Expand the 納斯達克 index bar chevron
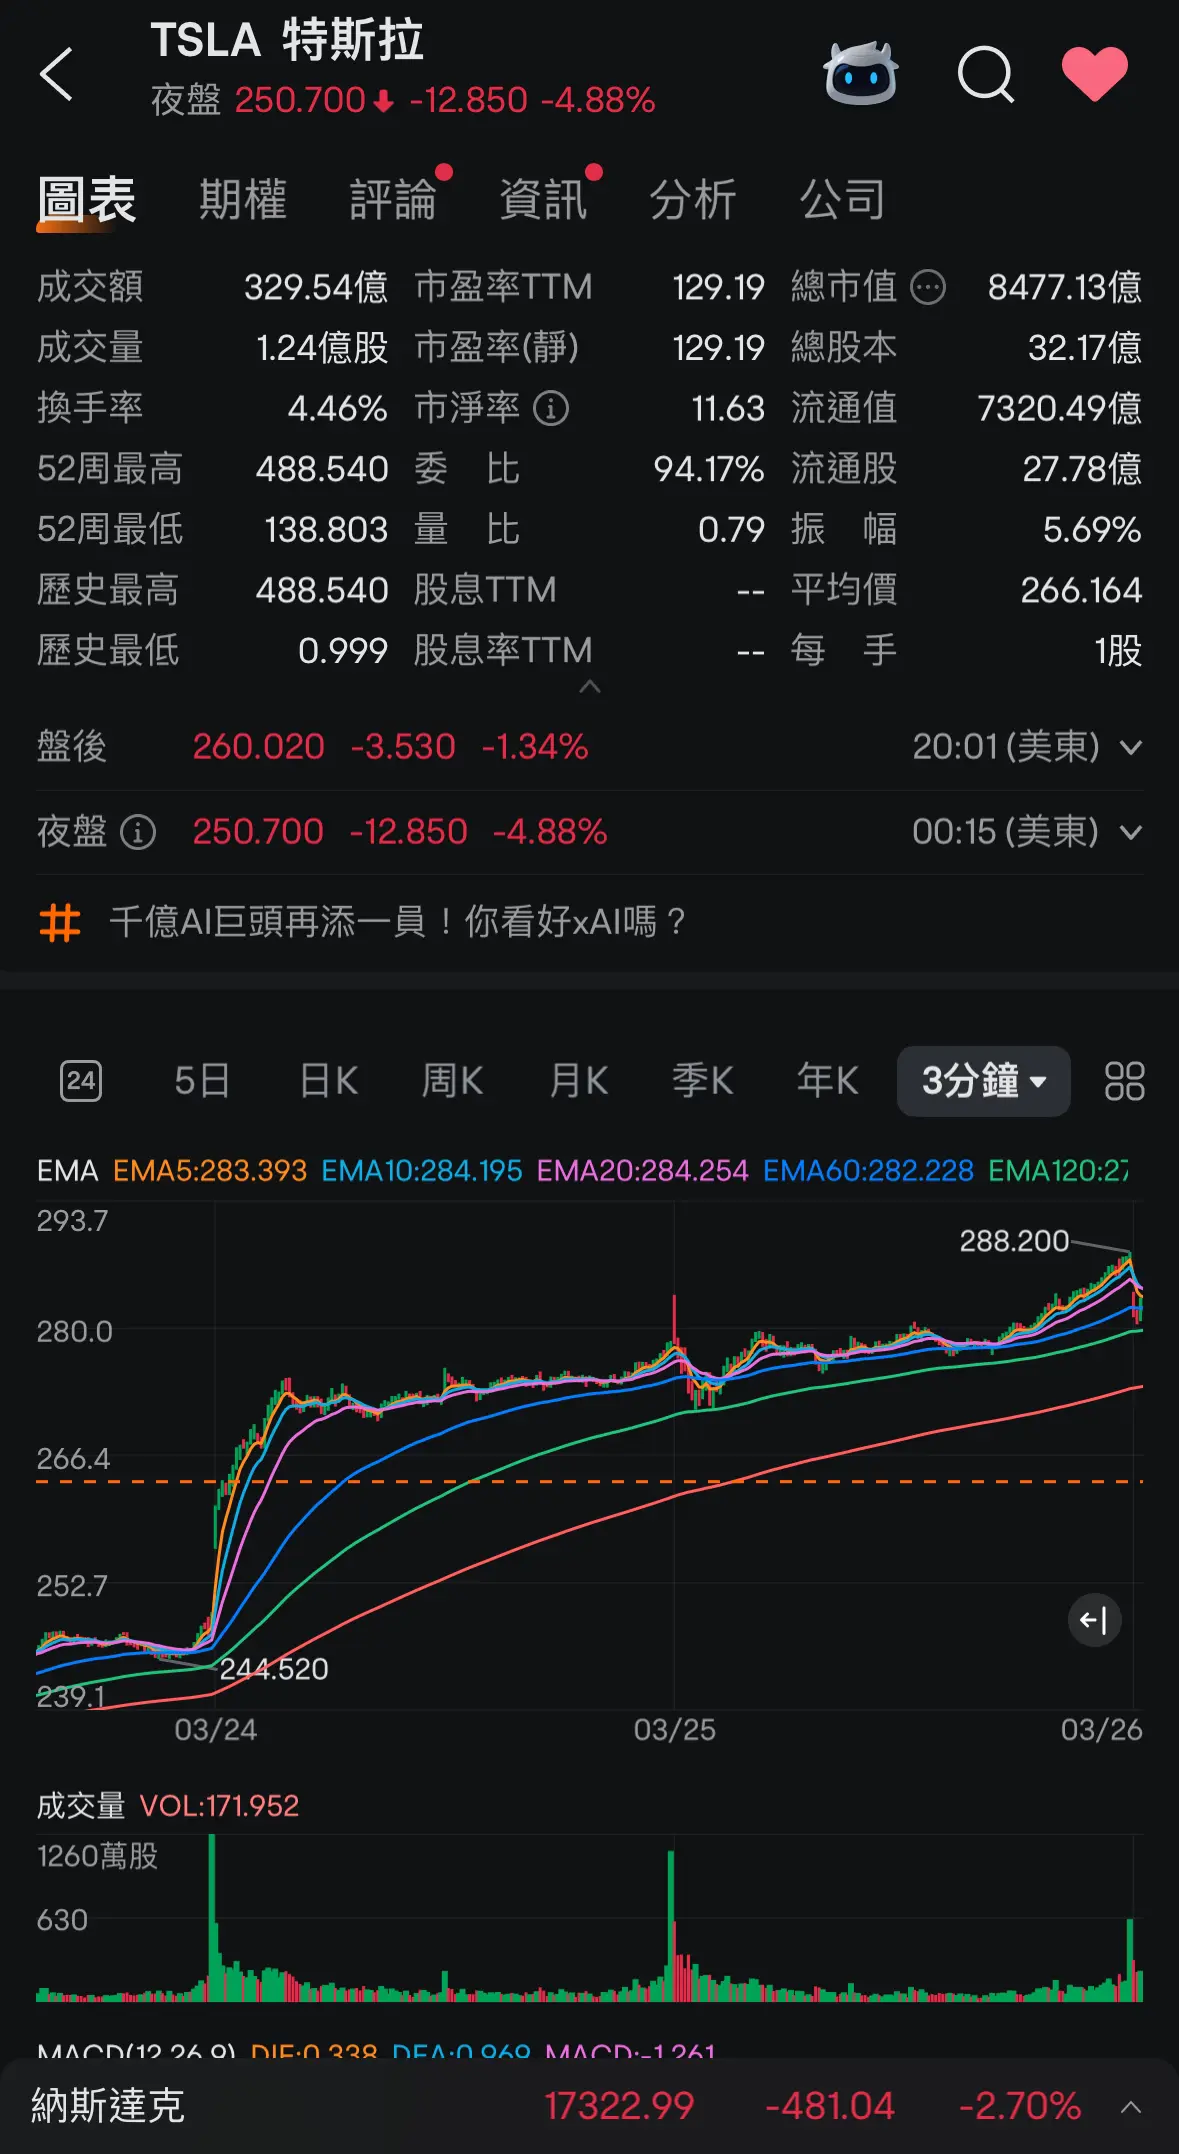The image size is (1179, 2154). (x=1131, y=2107)
